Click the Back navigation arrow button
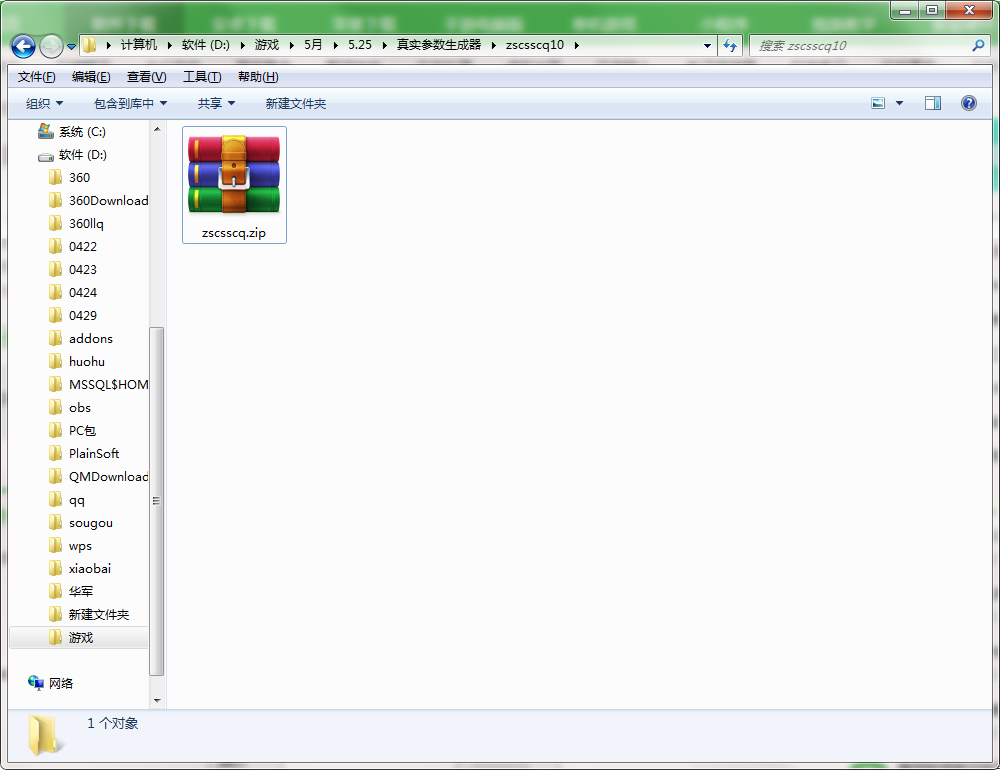 point(24,46)
